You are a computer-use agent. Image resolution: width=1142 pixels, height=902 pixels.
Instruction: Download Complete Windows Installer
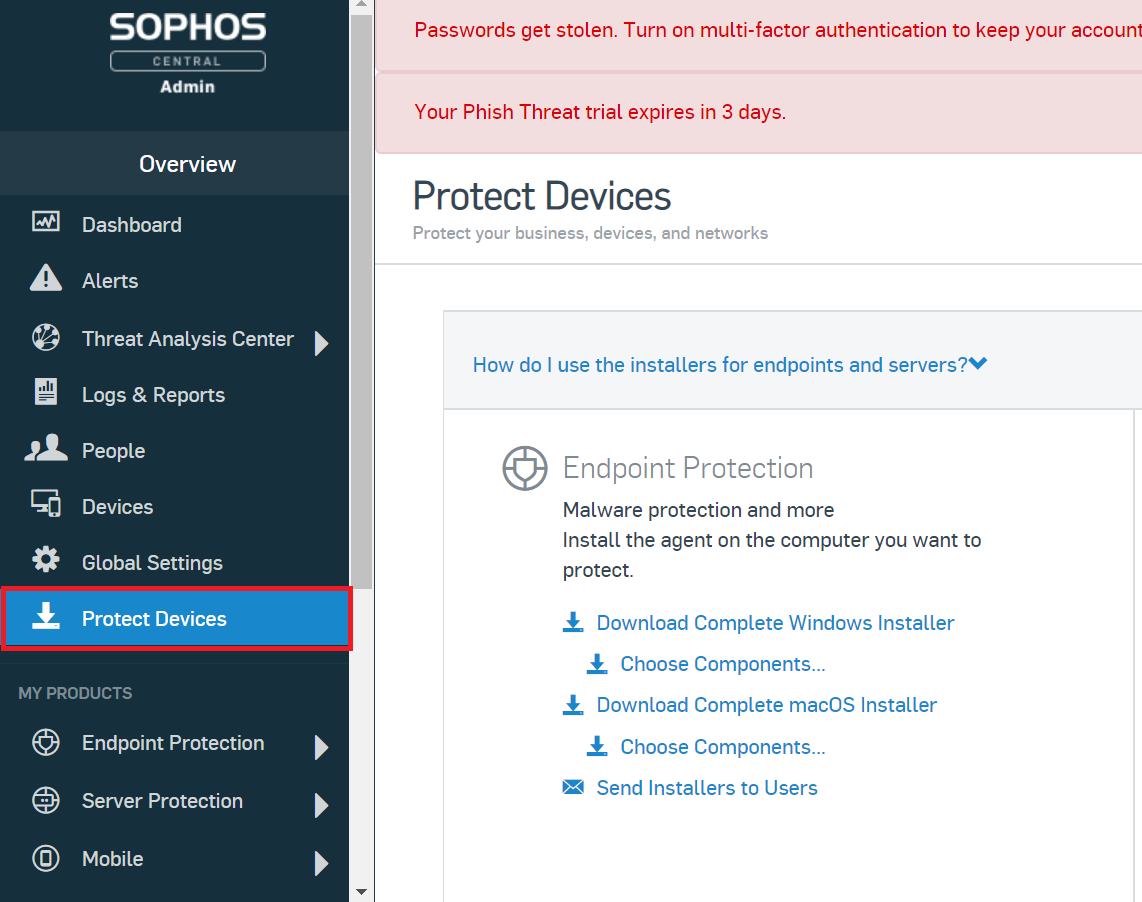pos(775,623)
